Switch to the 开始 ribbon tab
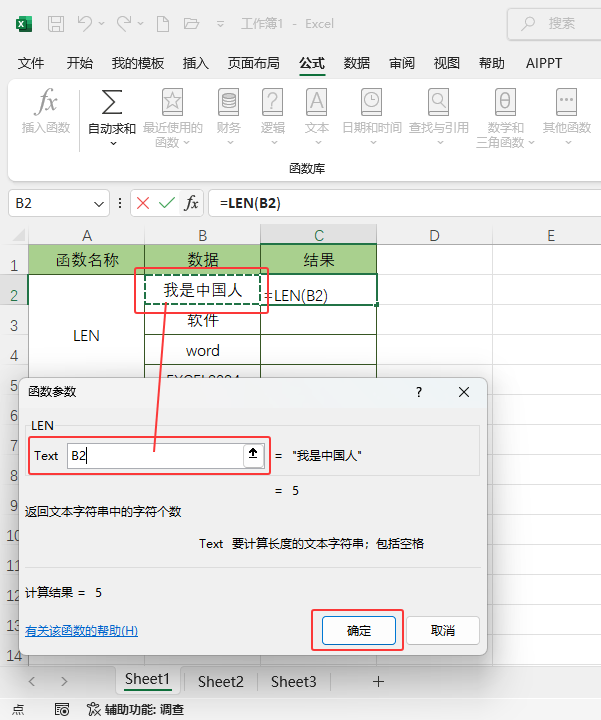601x720 pixels. tap(79, 63)
